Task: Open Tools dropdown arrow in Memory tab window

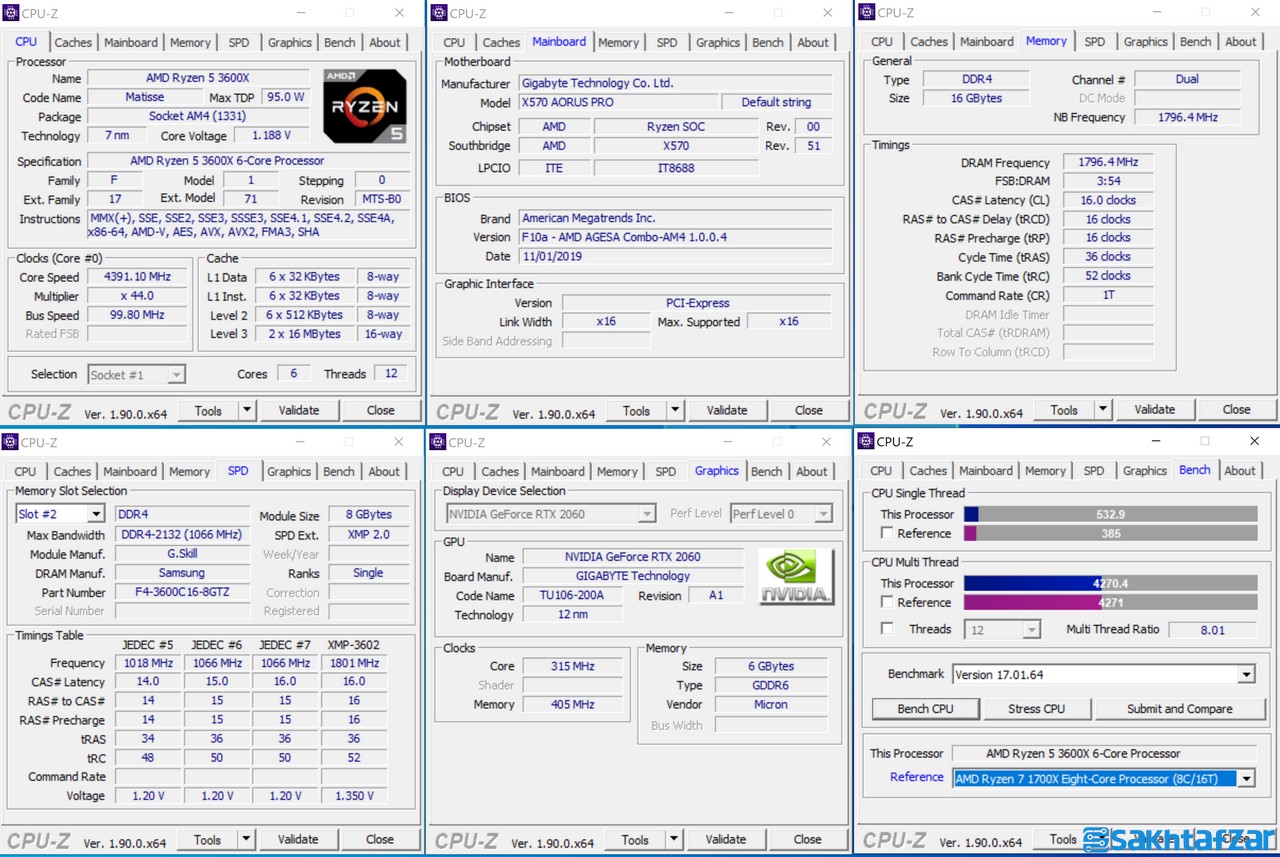Action: (x=1103, y=409)
